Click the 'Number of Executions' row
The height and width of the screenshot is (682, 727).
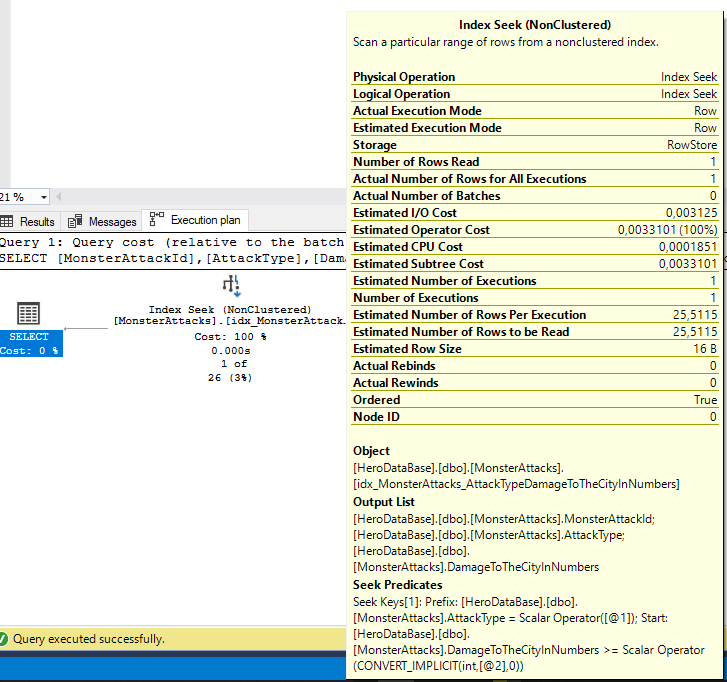pos(535,298)
